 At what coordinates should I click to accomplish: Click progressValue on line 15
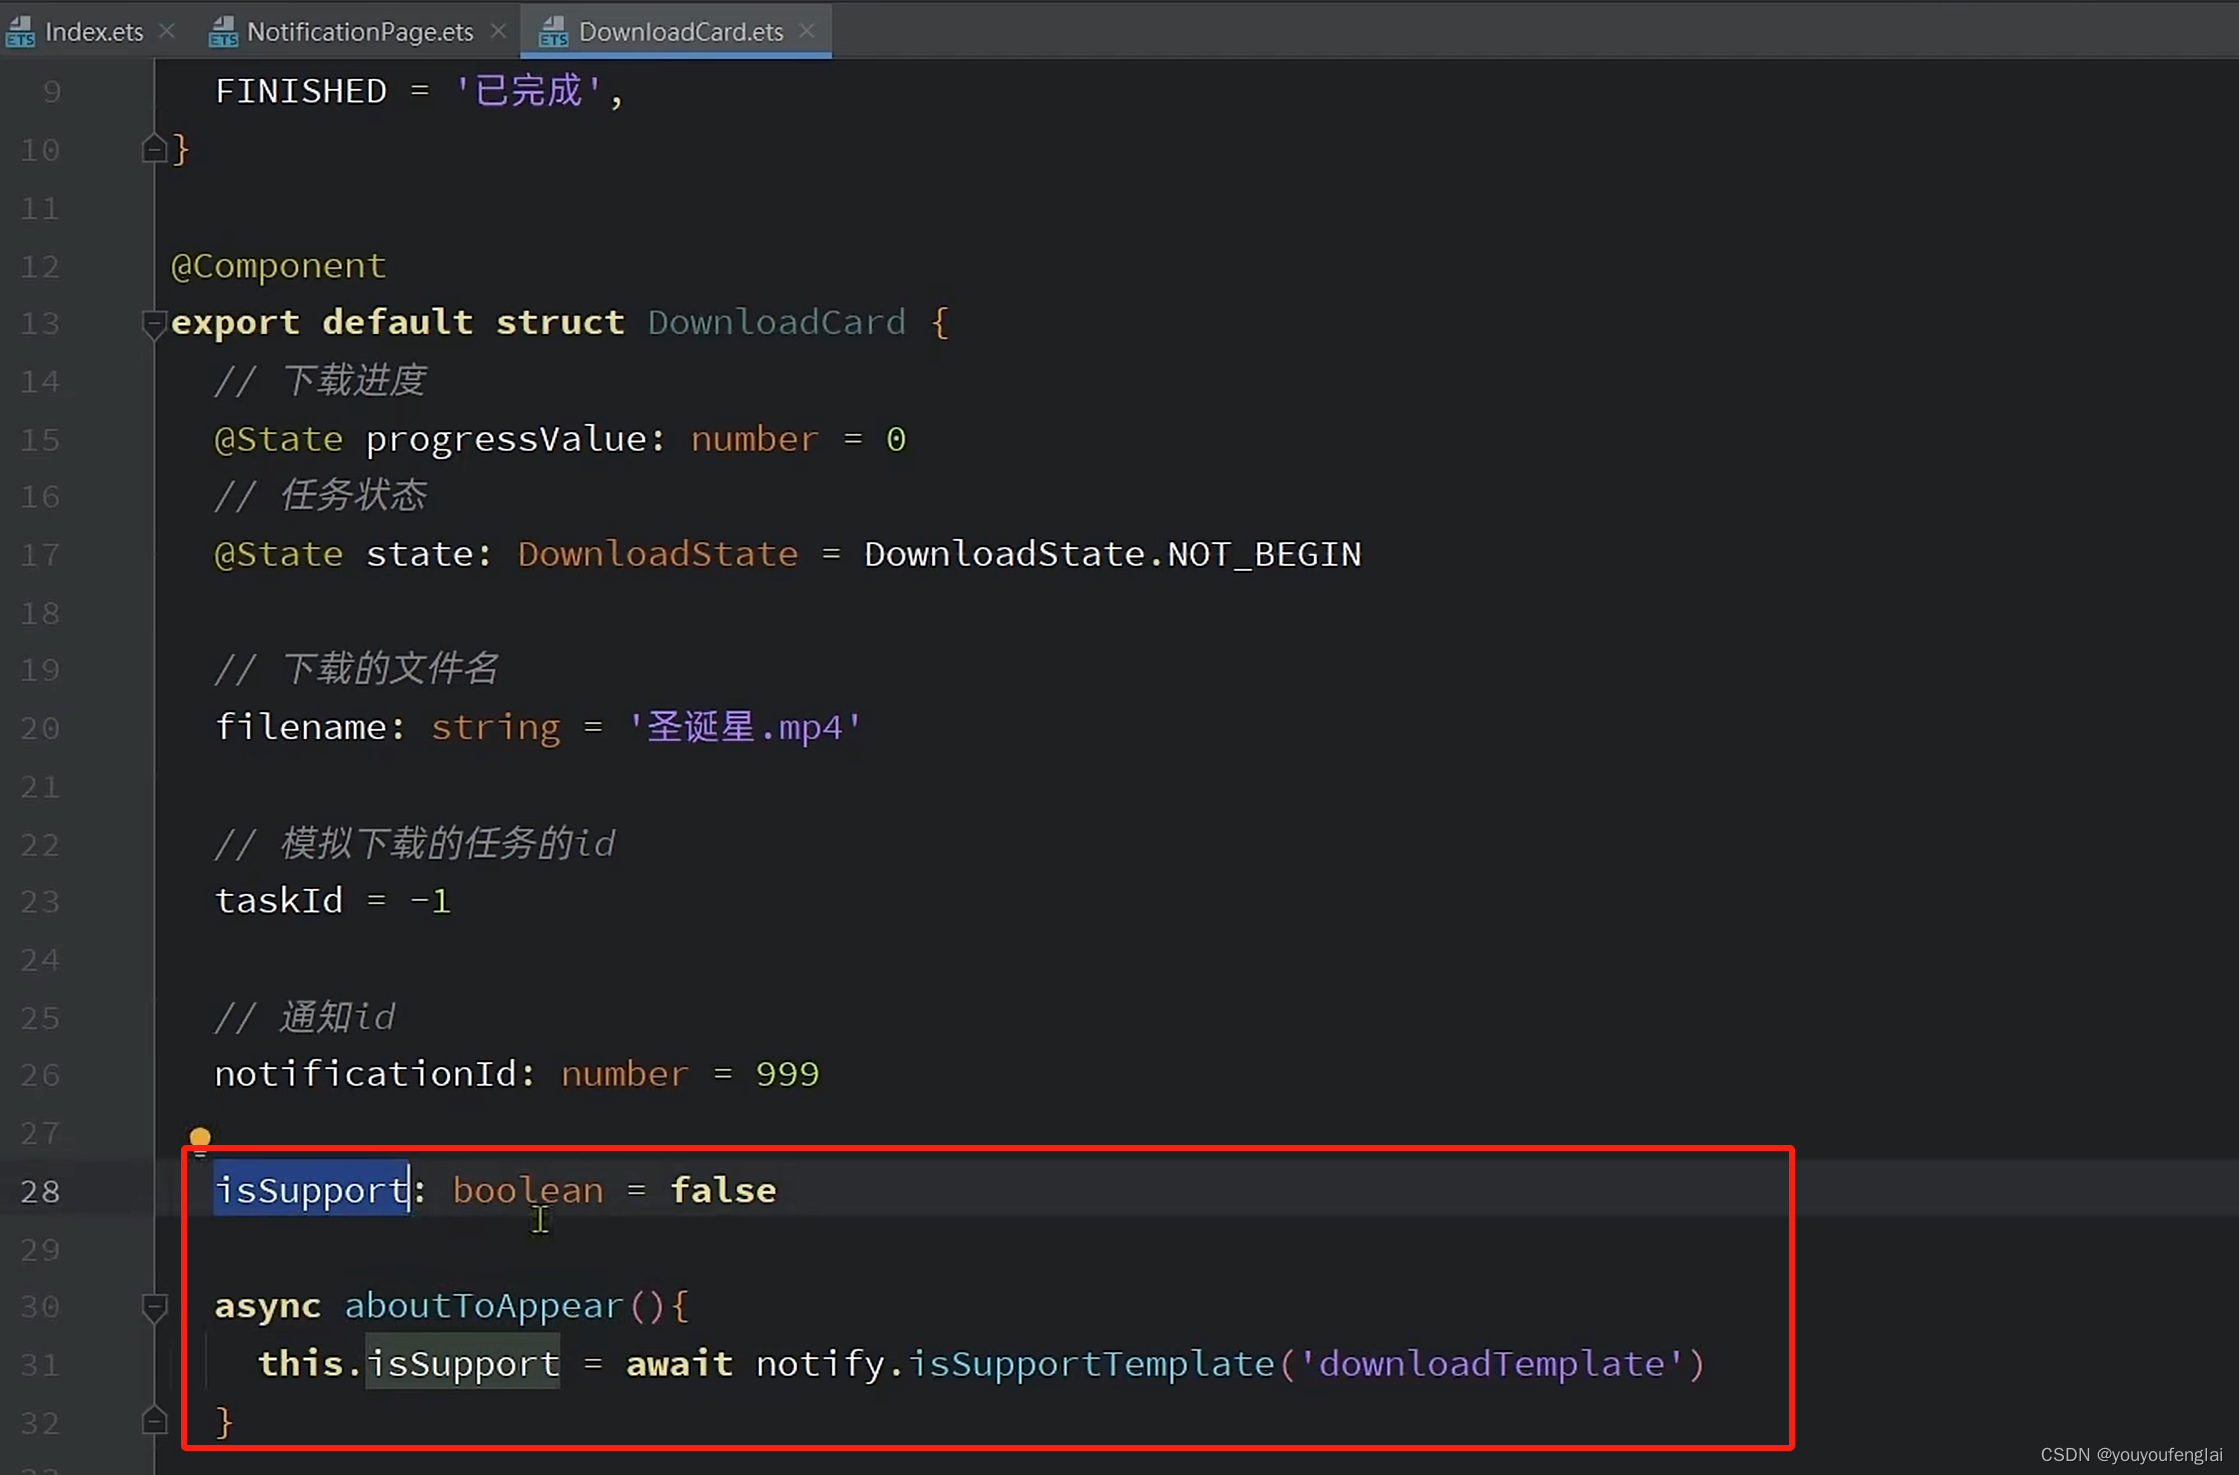click(x=506, y=440)
